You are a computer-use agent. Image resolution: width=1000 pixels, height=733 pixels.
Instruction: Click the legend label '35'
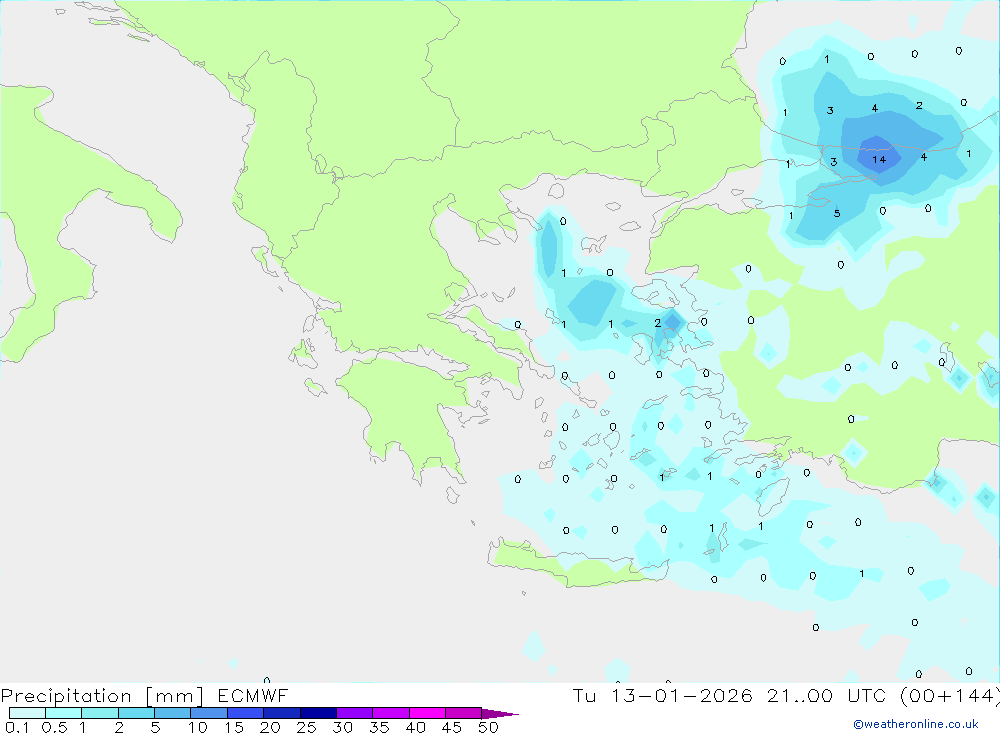(x=379, y=727)
